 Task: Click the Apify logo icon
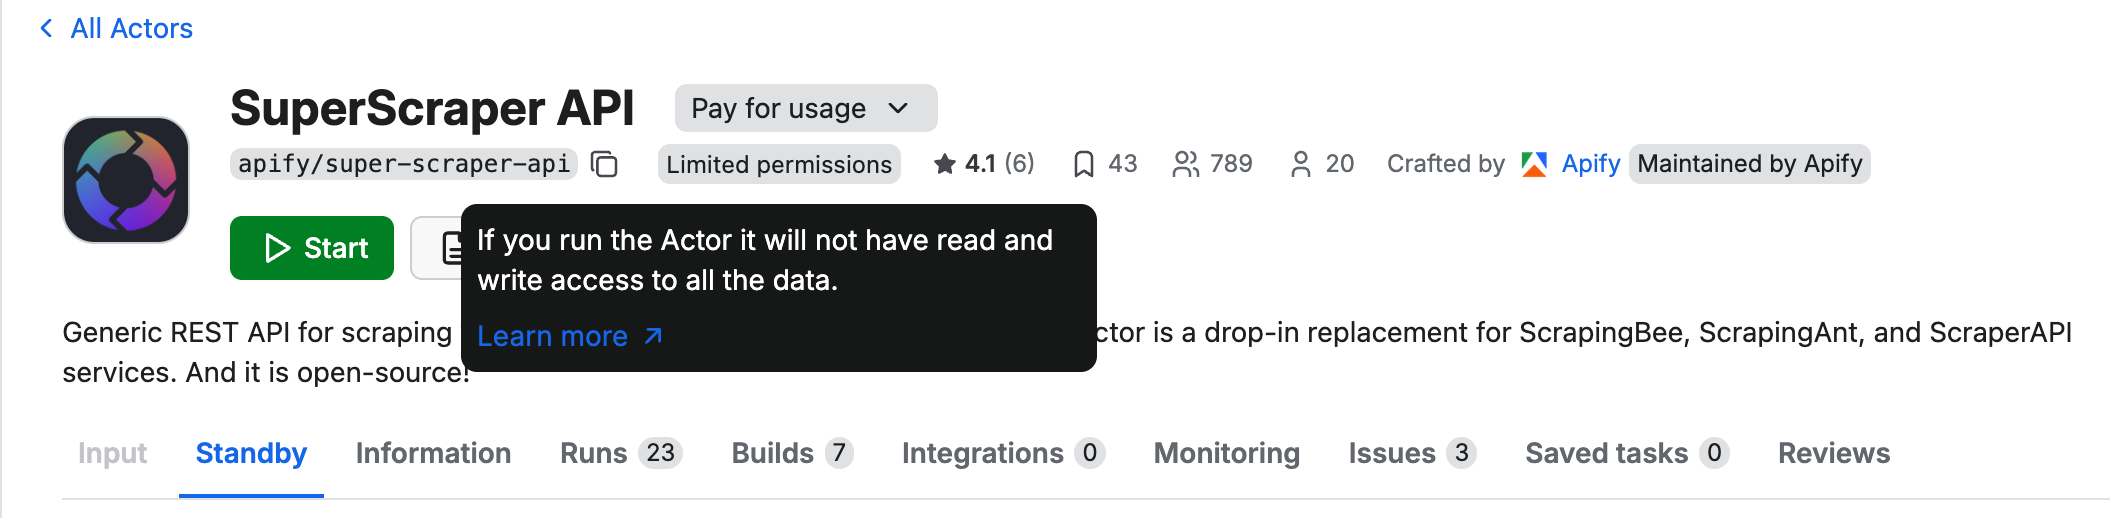(x=1534, y=164)
